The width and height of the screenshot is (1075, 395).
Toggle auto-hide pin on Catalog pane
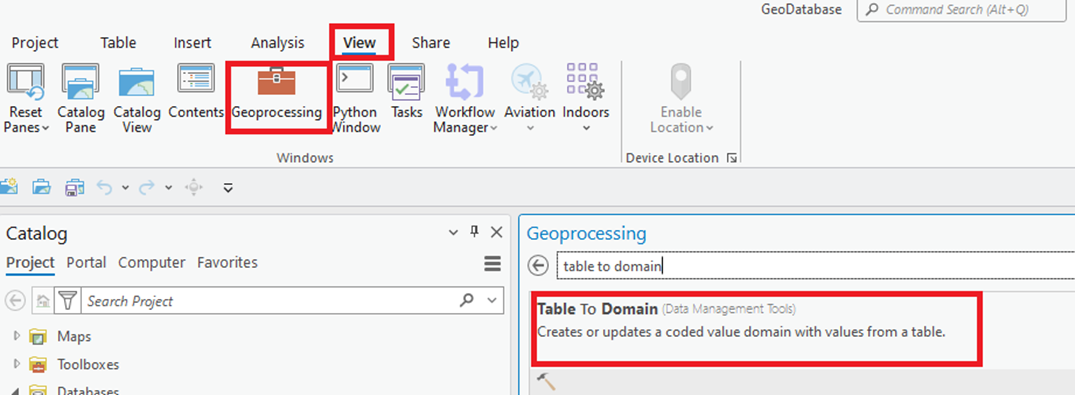pos(474,232)
